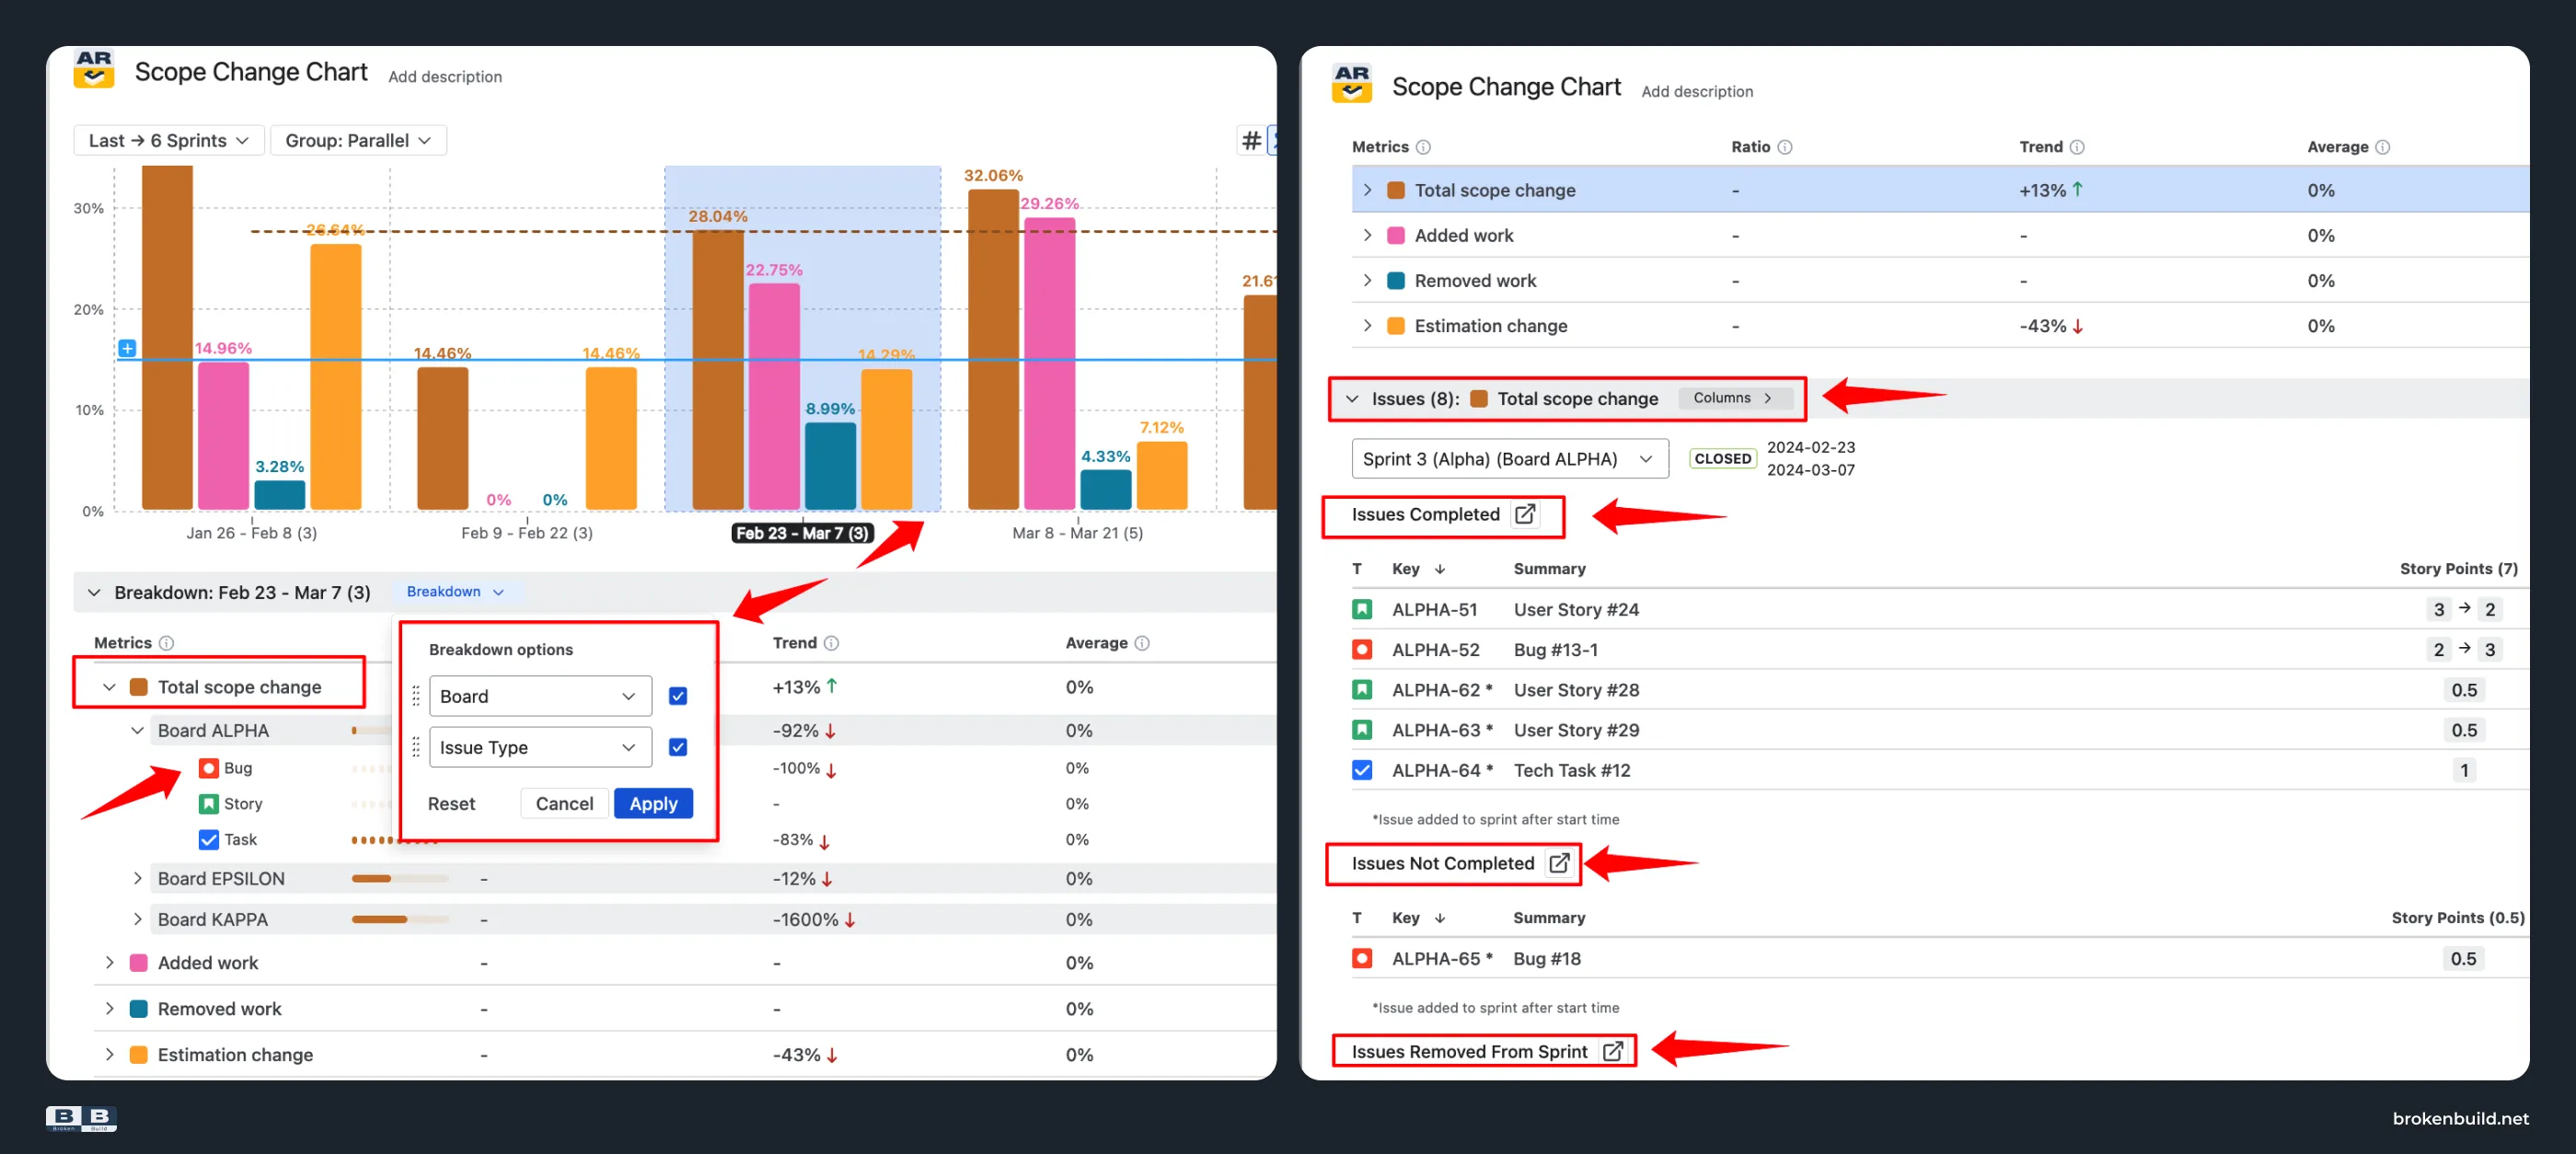The image size is (2576, 1154).
Task: Click the story icon for ALPHA-51
Action: point(1362,609)
